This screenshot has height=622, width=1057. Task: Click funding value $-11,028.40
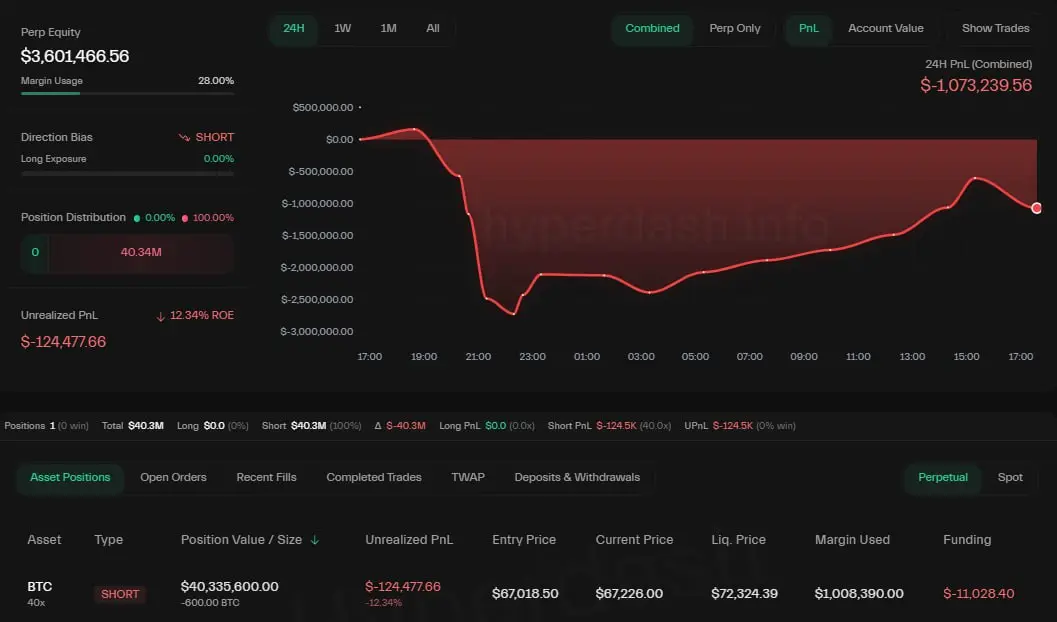click(x=978, y=594)
